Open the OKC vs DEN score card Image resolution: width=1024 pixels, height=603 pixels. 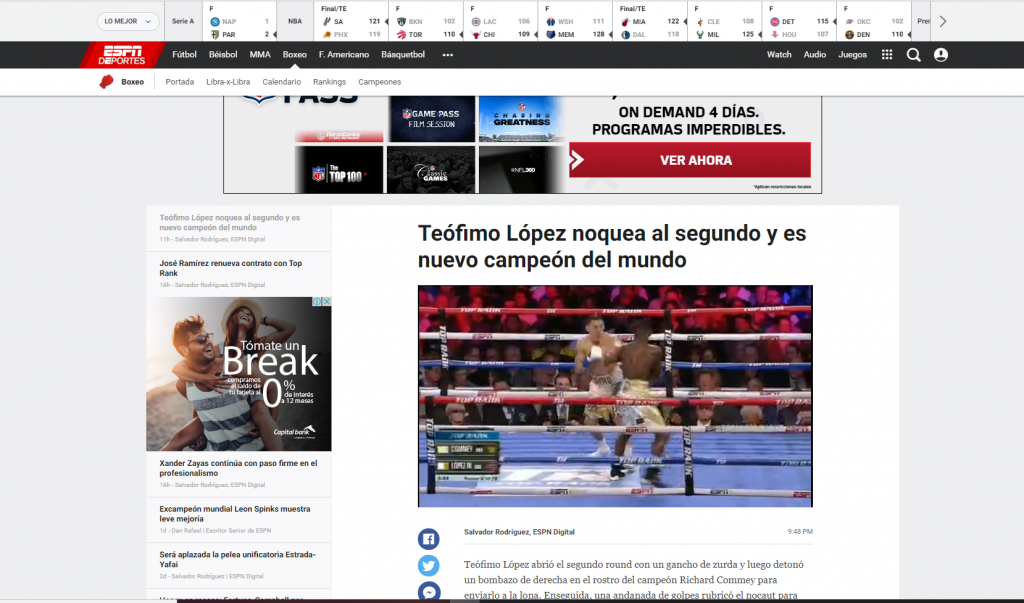[872, 22]
